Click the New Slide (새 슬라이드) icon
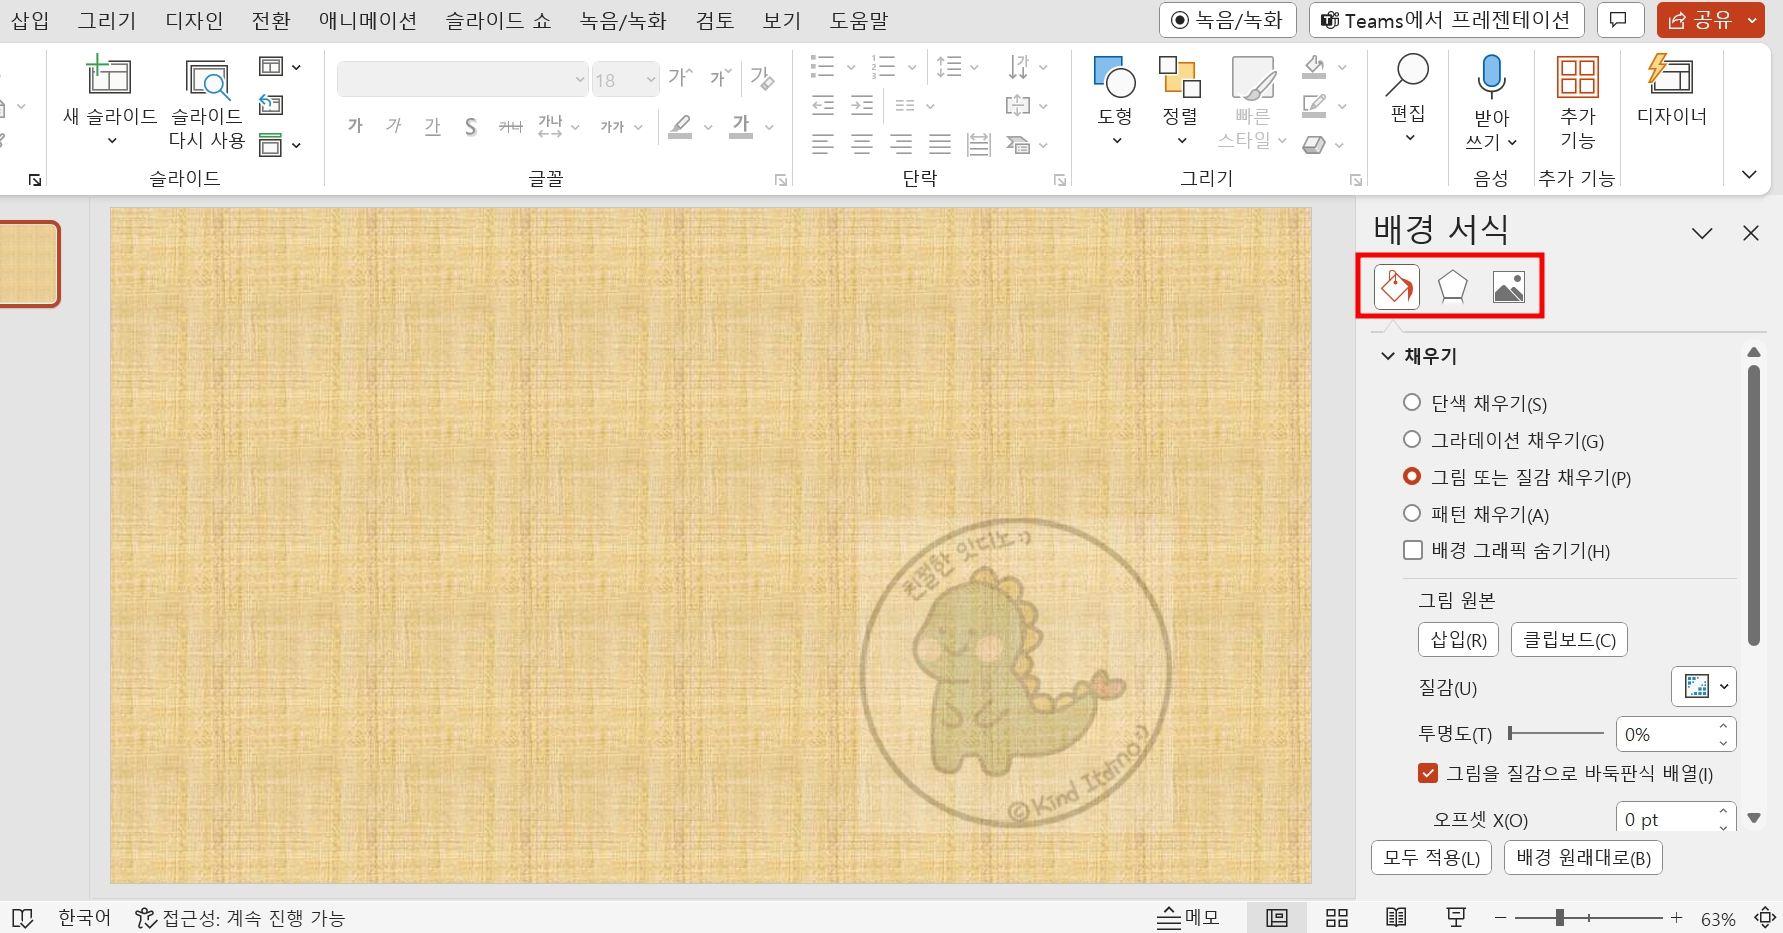 click(108, 77)
